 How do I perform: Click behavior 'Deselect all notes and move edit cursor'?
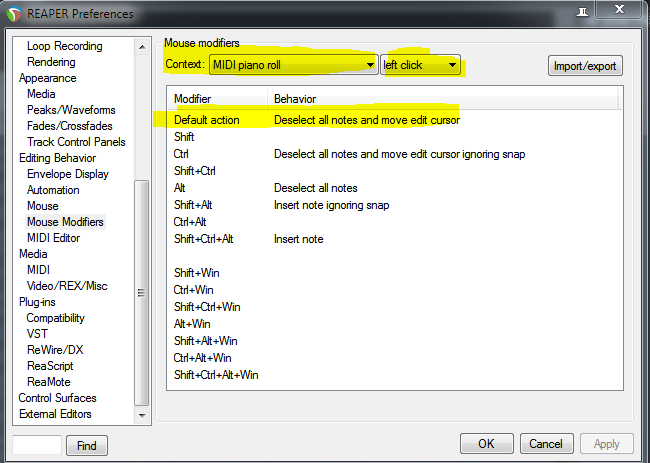click(x=367, y=120)
